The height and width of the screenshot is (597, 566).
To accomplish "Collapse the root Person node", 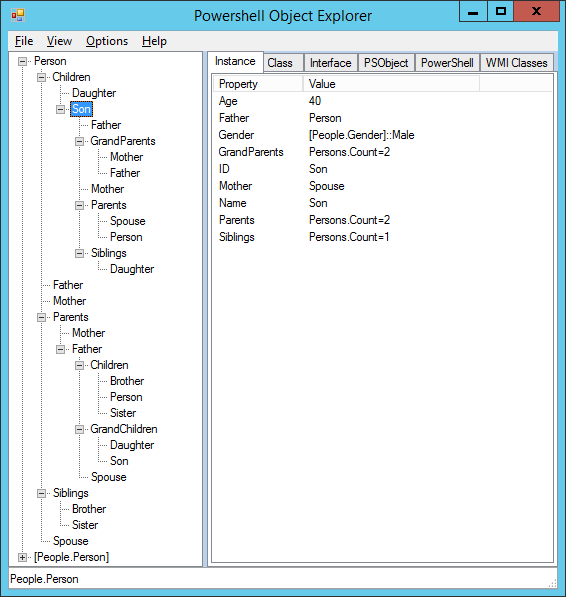I will 22,61.
